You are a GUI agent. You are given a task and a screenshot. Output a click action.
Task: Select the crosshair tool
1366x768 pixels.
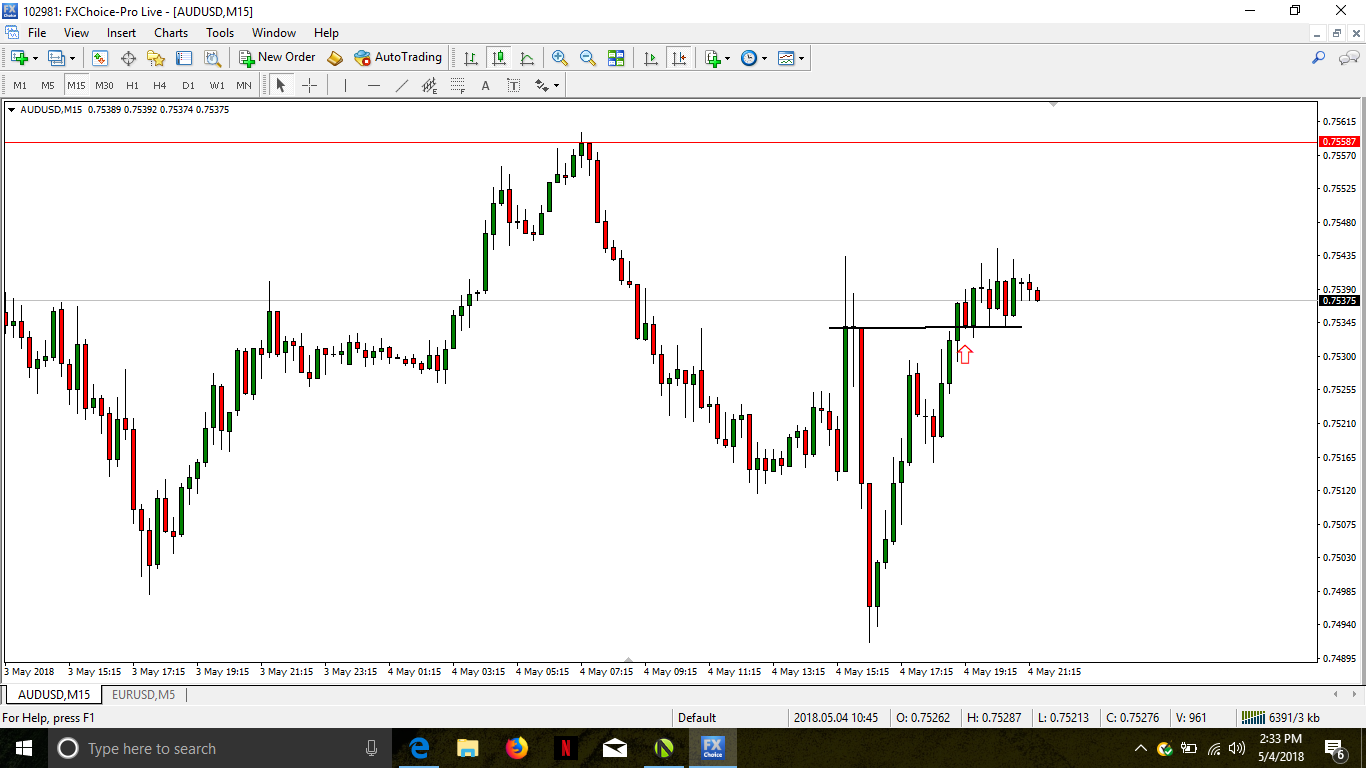[309, 86]
